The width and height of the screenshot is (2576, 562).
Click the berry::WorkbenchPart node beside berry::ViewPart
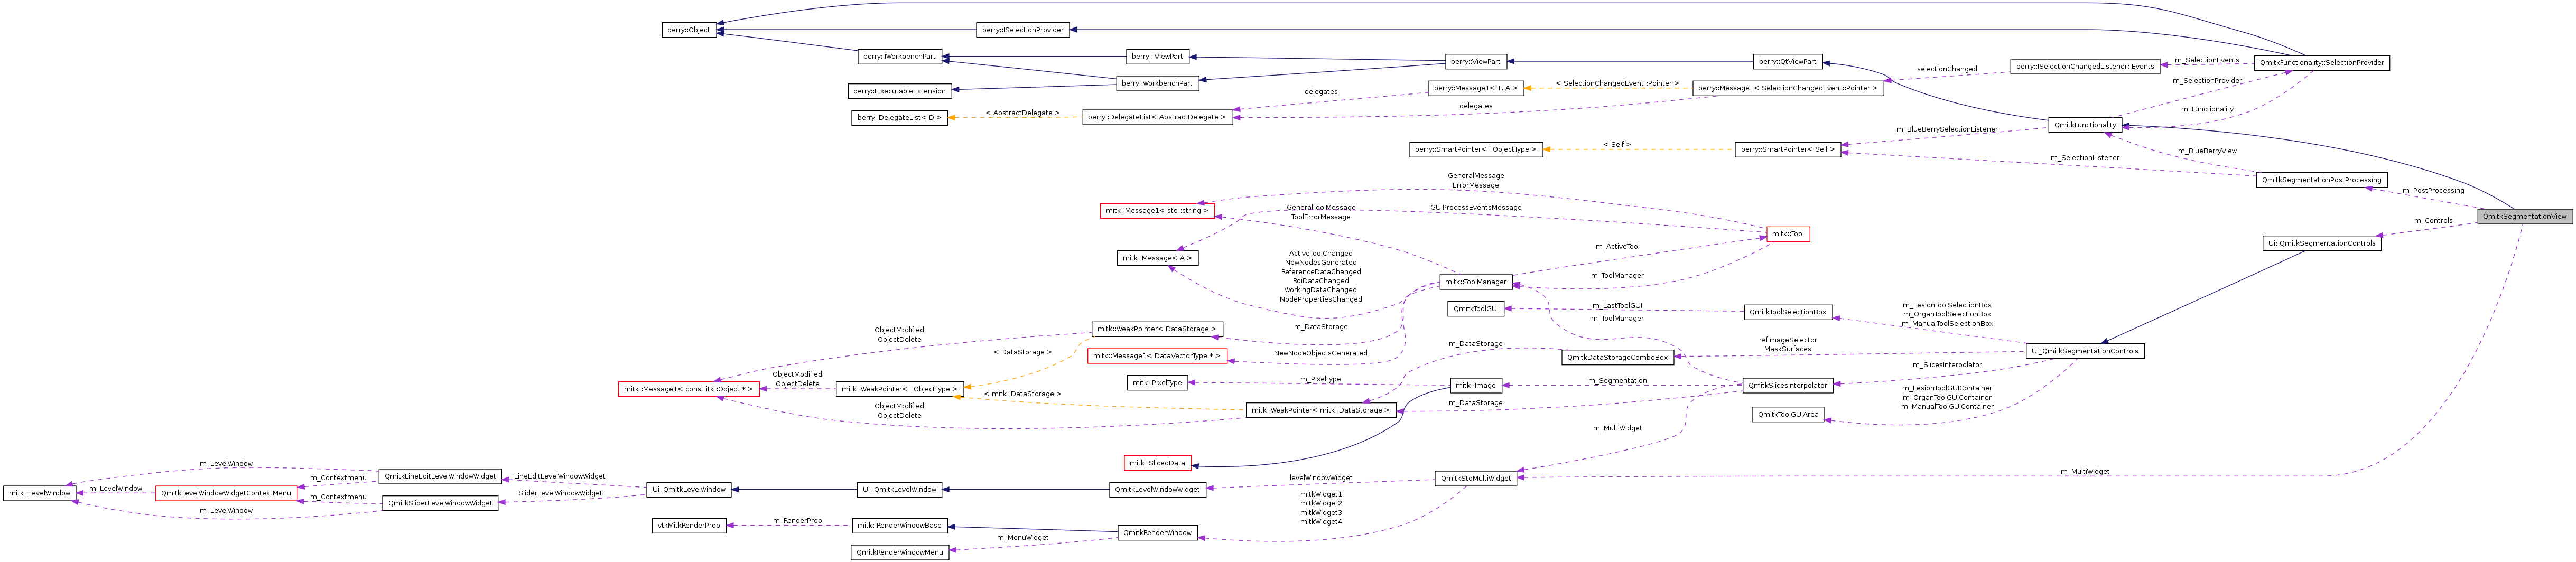pos(1157,83)
